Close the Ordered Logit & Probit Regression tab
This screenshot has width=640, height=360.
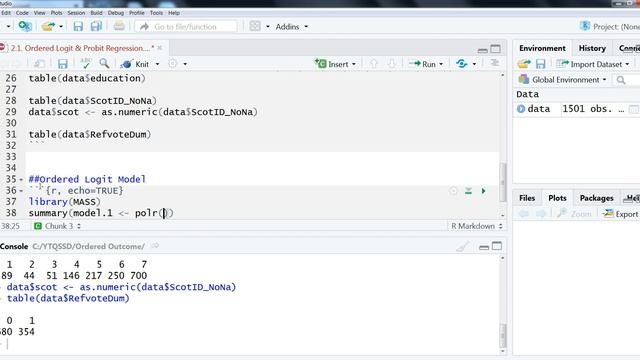coord(160,48)
